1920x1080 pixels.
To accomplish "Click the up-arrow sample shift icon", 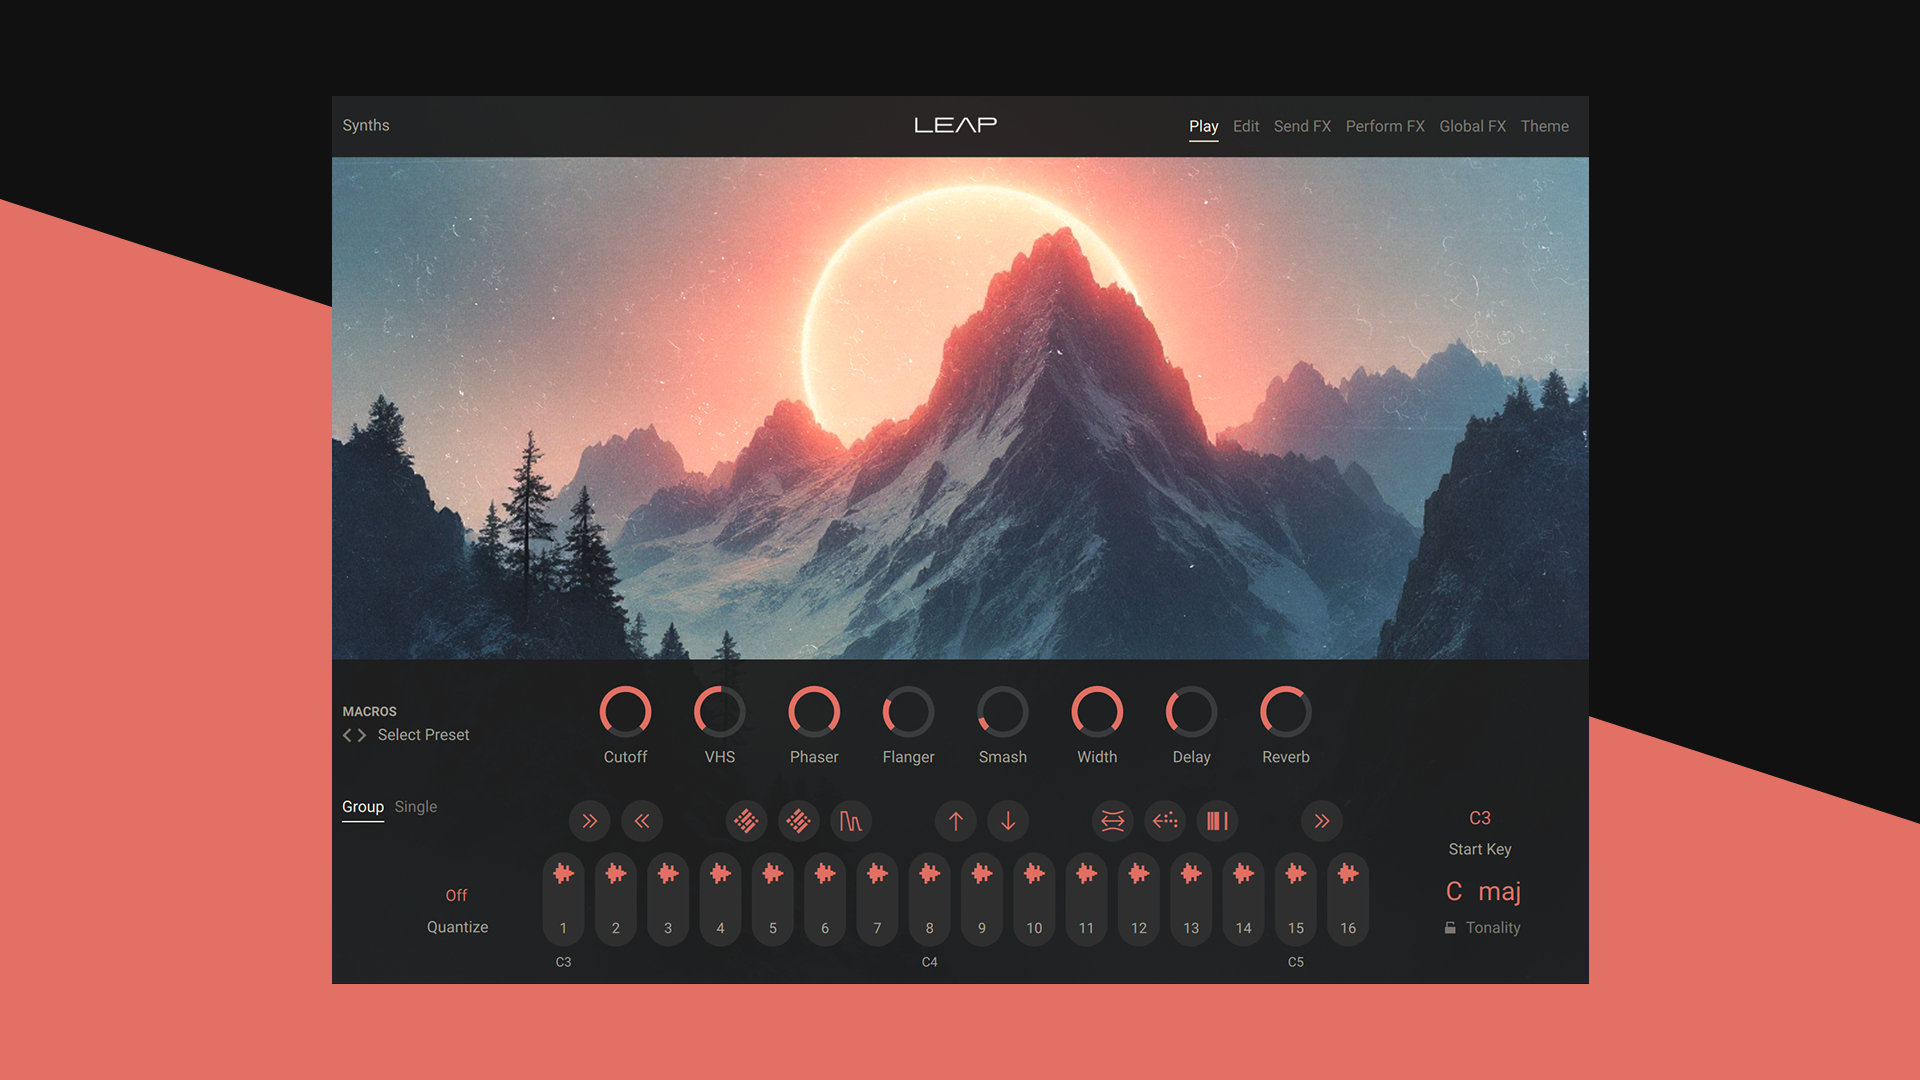I will pos(955,821).
